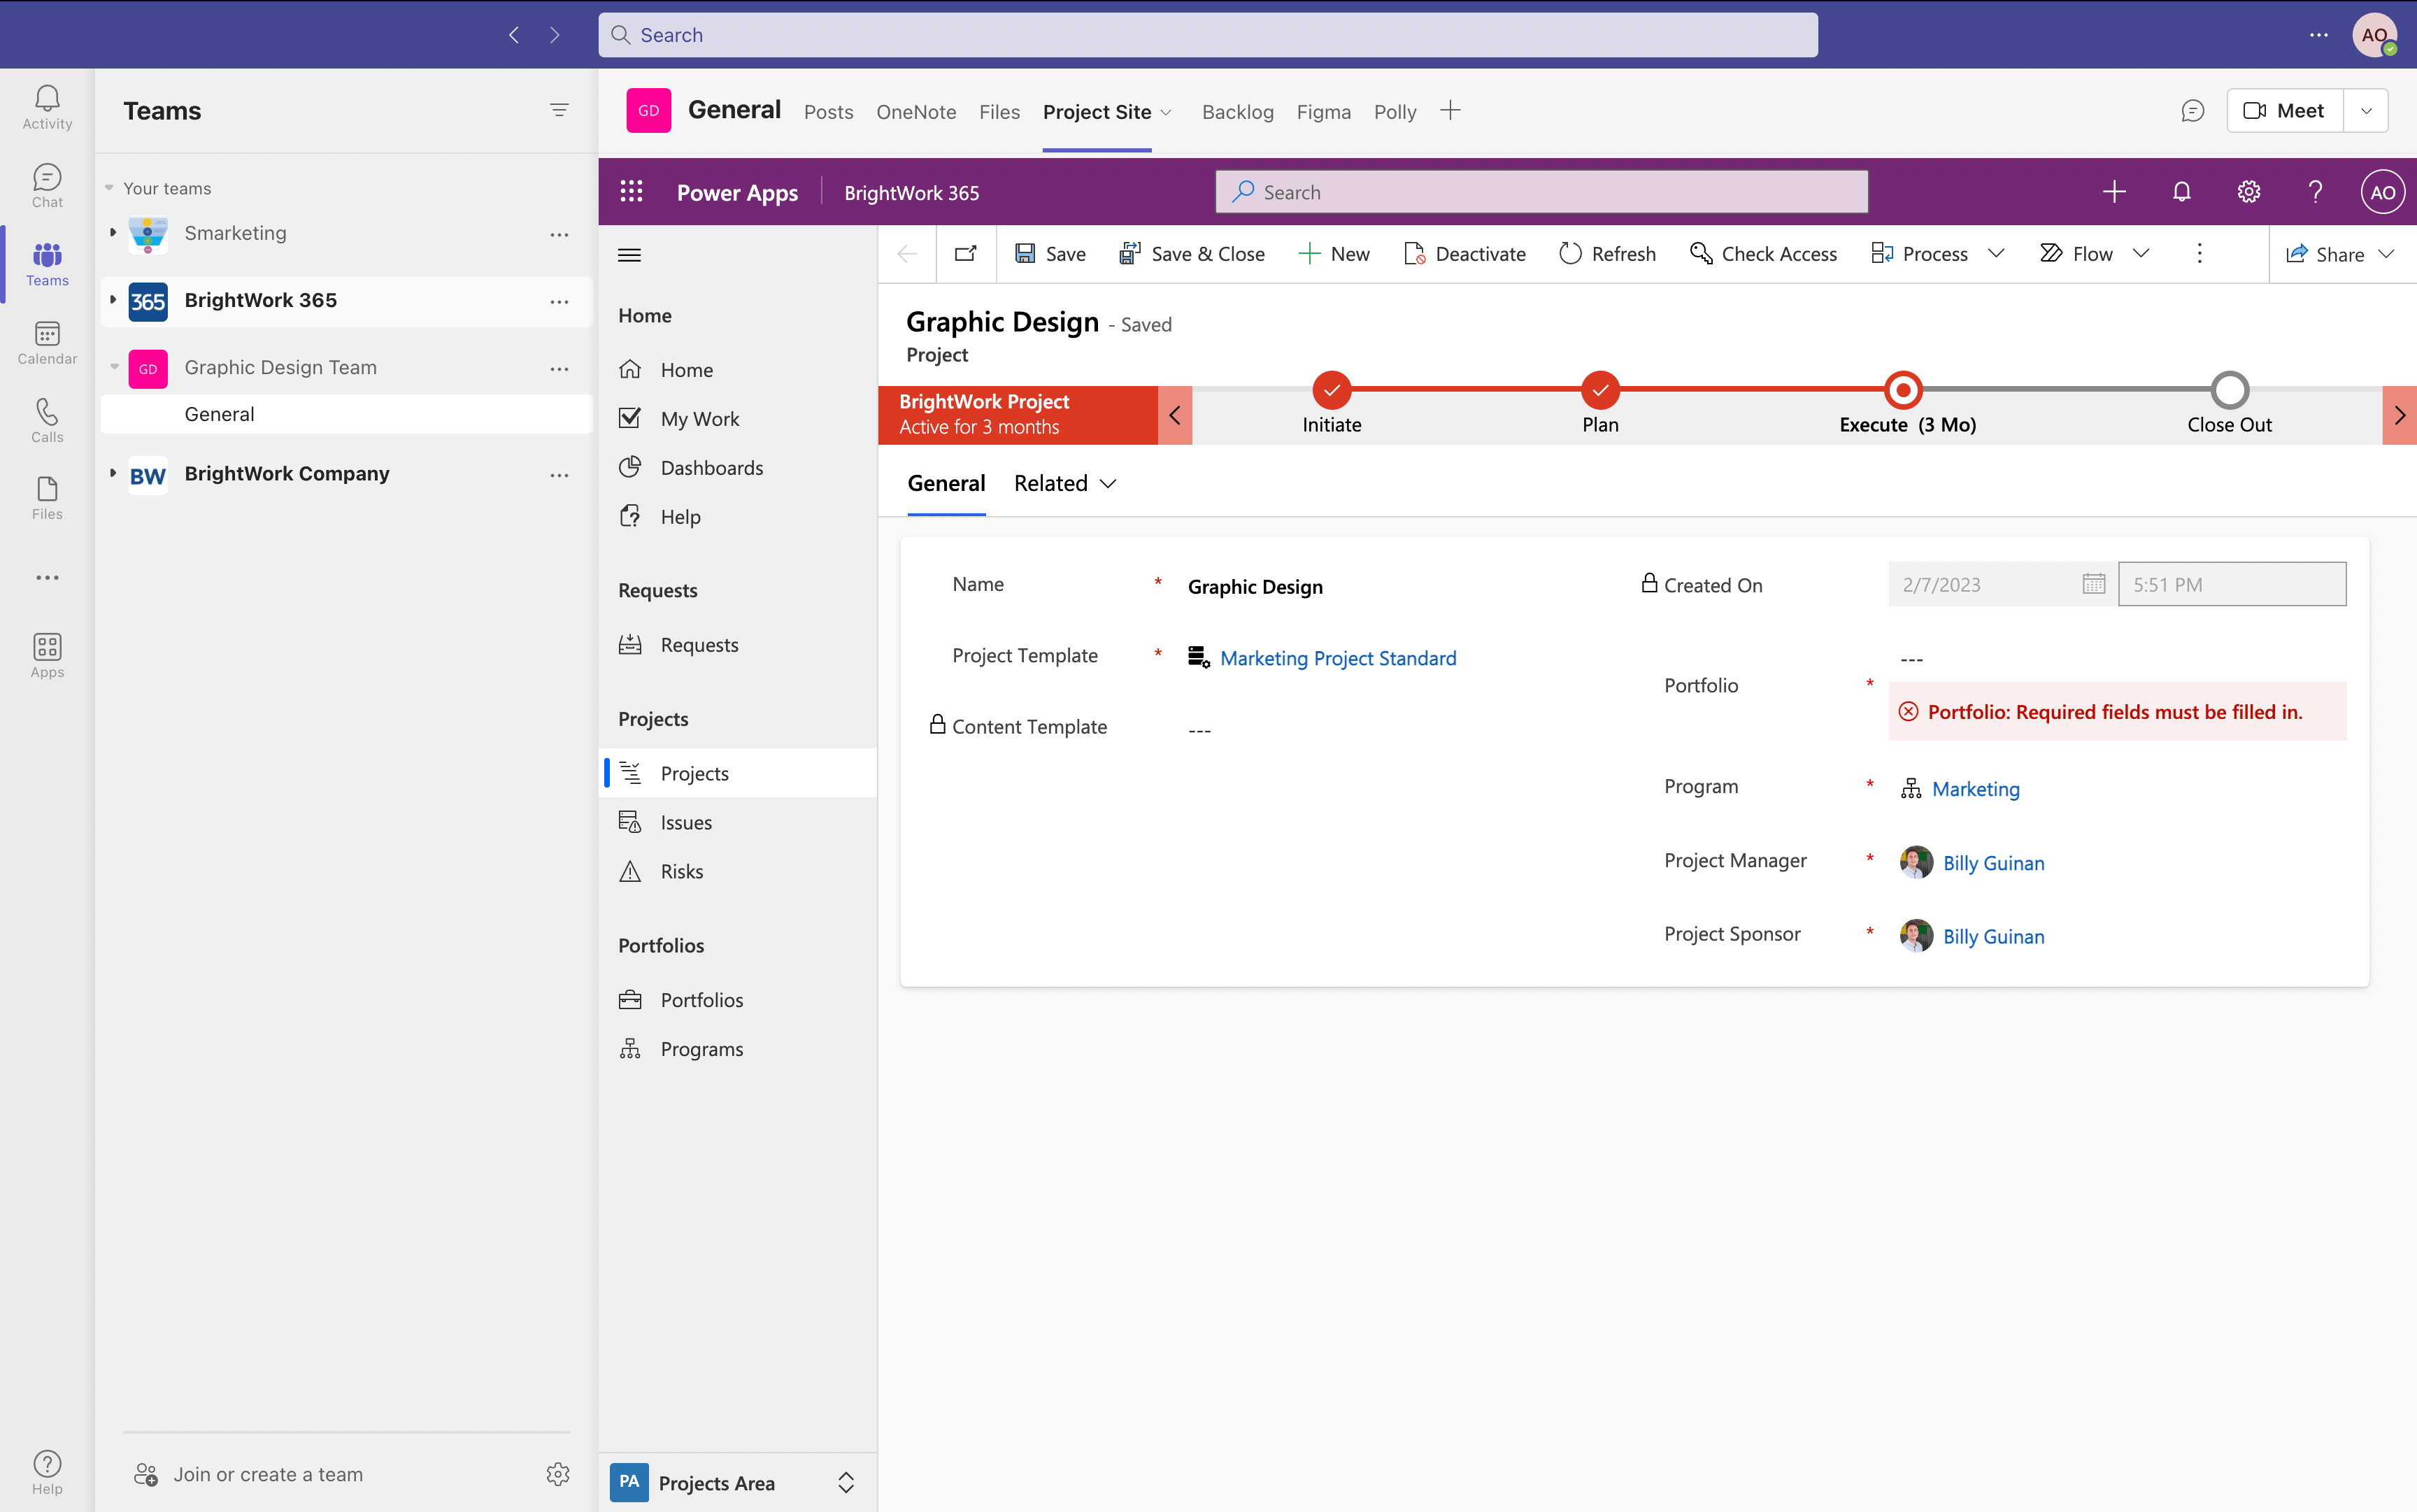
Task: Switch to the Polly tab
Action: pyautogui.click(x=1395, y=112)
